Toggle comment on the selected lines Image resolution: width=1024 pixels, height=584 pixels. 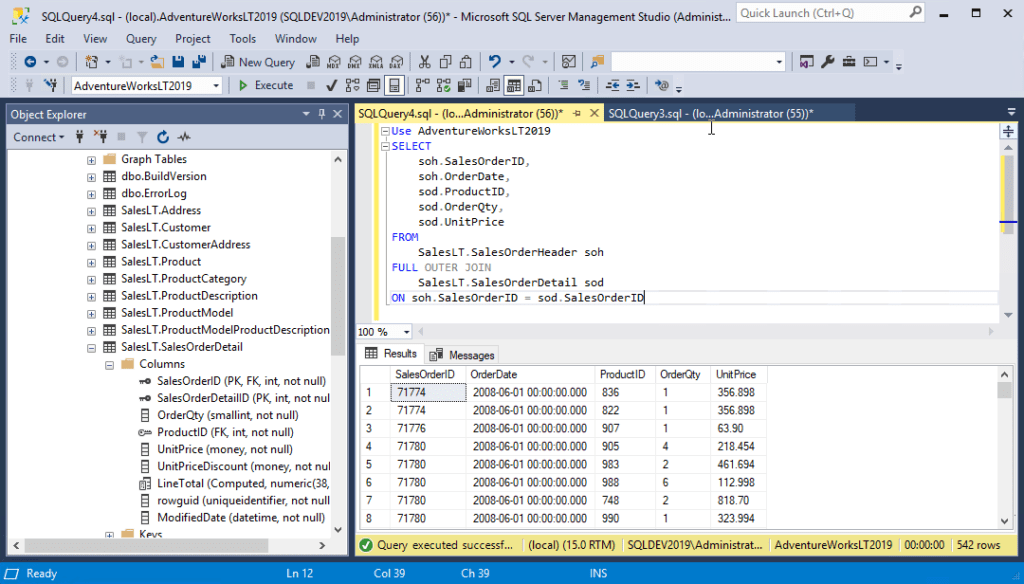562,84
